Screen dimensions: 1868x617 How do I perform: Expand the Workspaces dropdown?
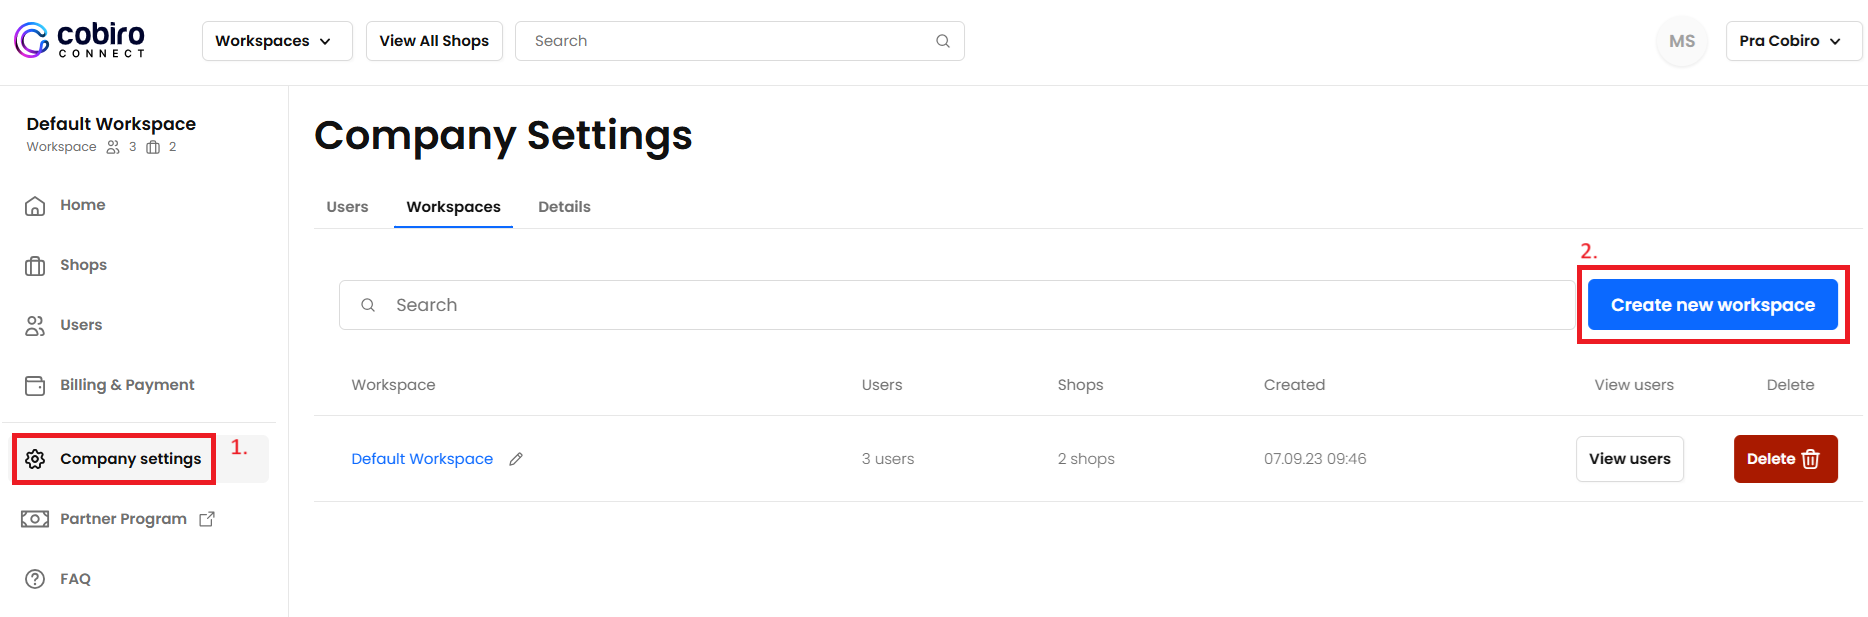pos(277,41)
